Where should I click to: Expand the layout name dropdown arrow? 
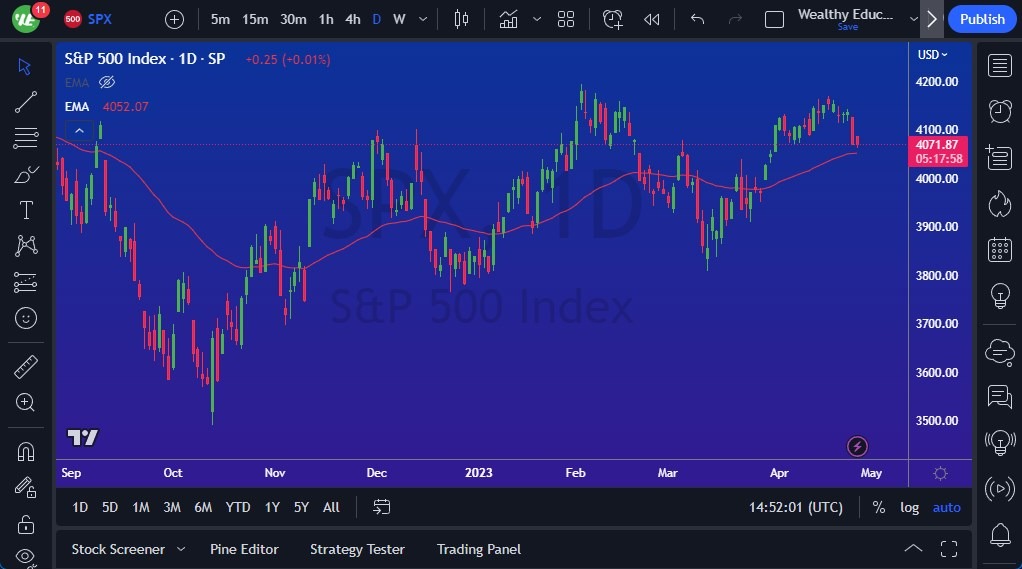[913, 20]
